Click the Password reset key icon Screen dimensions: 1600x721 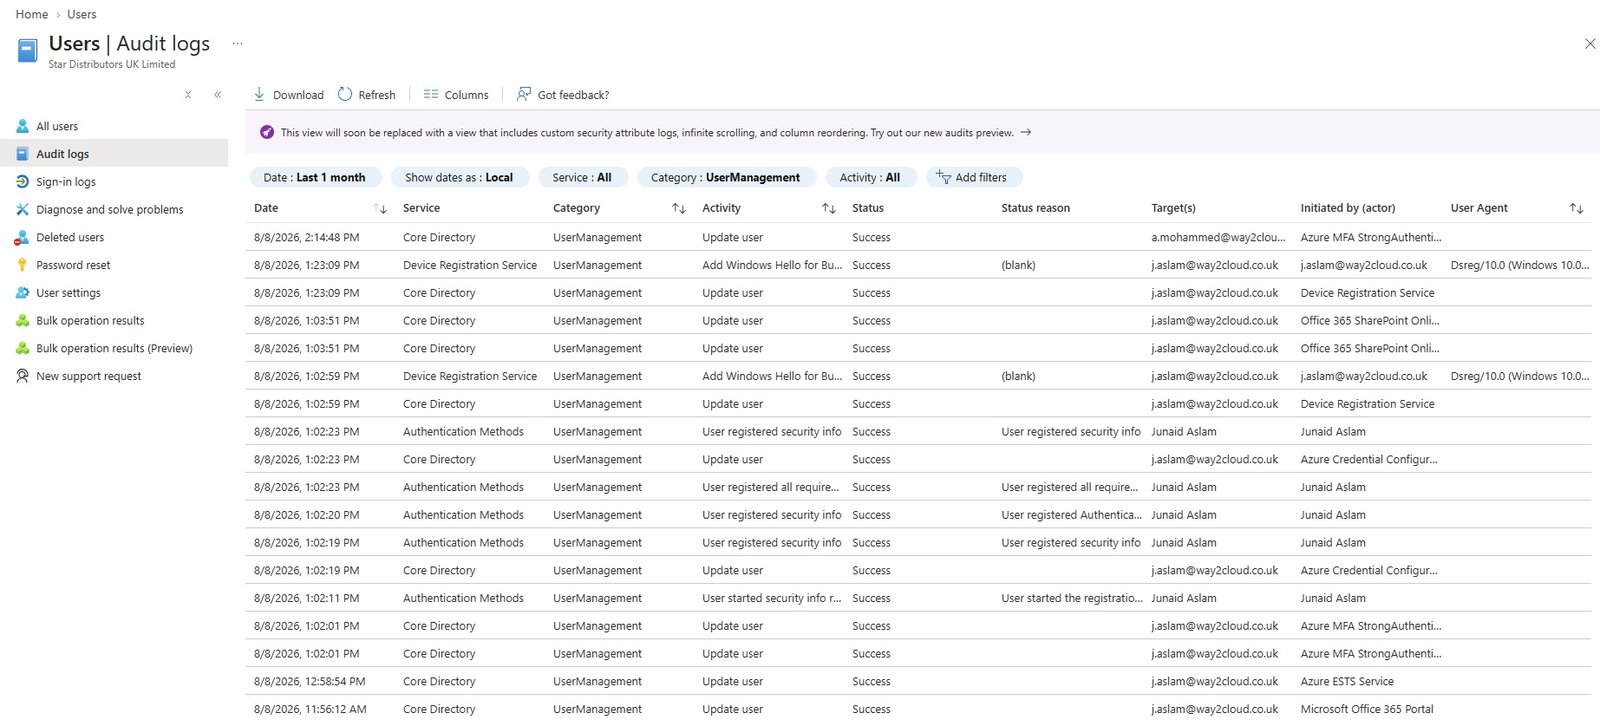tap(22, 265)
